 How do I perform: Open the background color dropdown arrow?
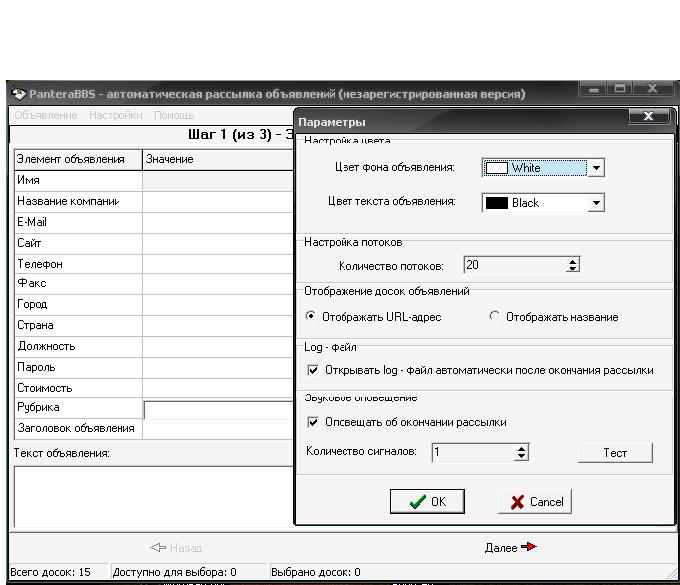coord(596,168)
